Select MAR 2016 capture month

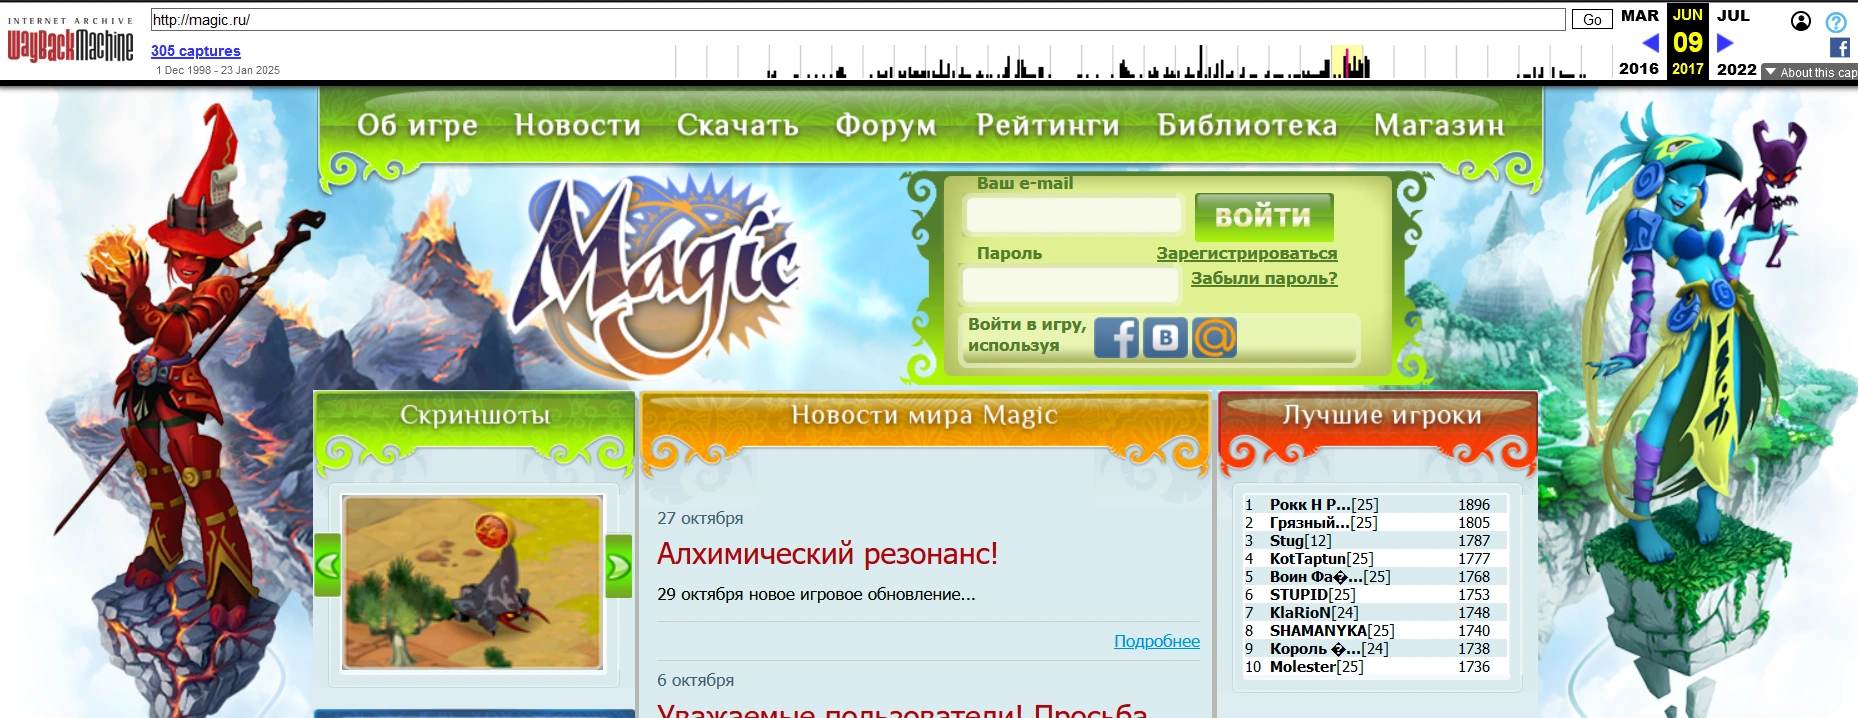(1639, 42)
